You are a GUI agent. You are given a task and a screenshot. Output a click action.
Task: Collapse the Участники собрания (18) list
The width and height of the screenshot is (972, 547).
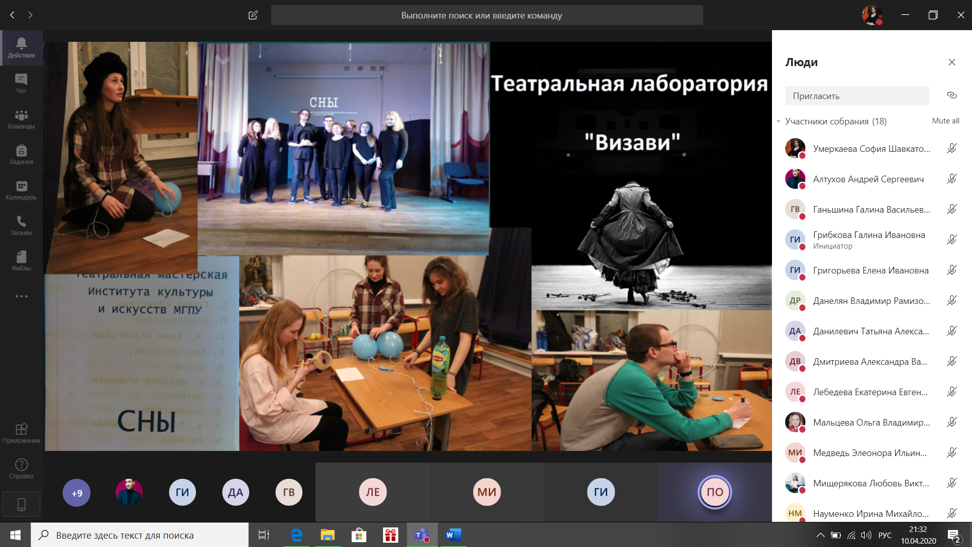[x=779, y=122]
